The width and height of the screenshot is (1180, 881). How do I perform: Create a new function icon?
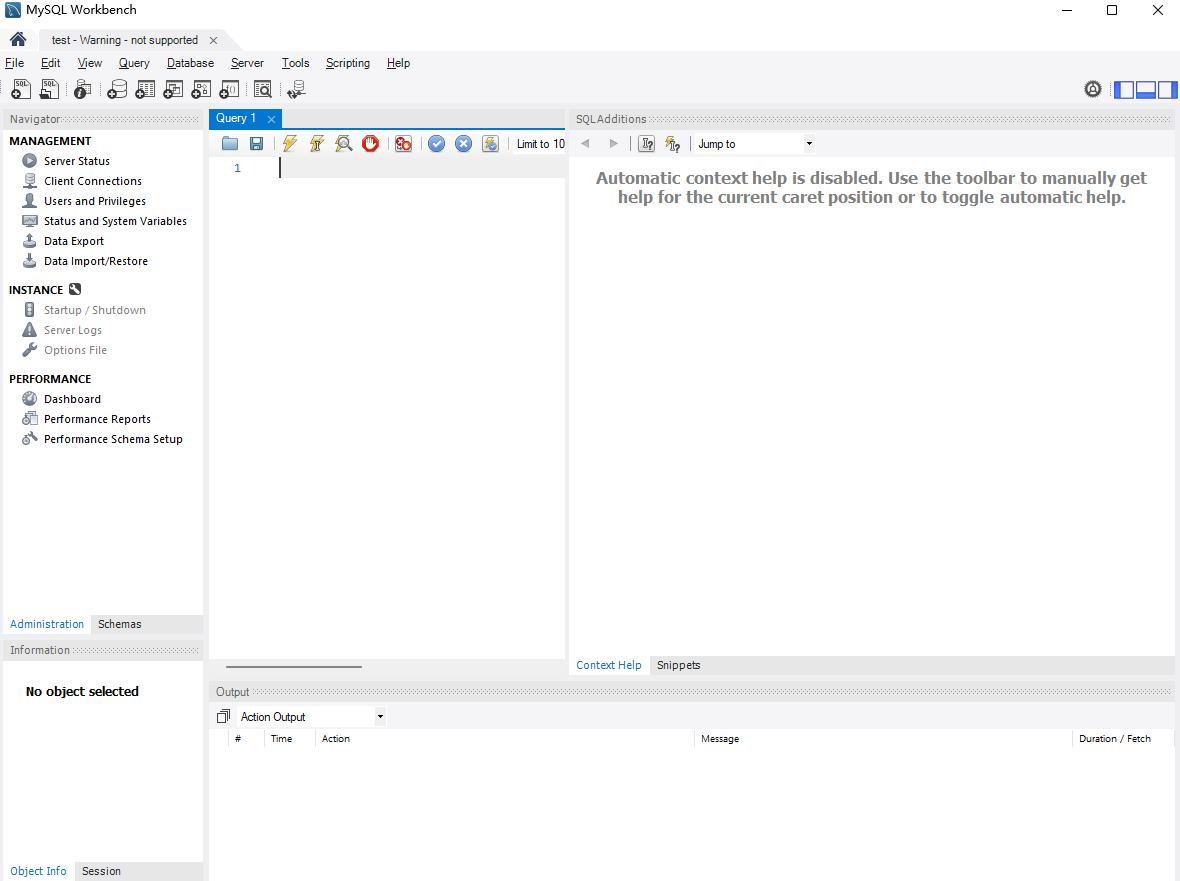tap(229, 90)
